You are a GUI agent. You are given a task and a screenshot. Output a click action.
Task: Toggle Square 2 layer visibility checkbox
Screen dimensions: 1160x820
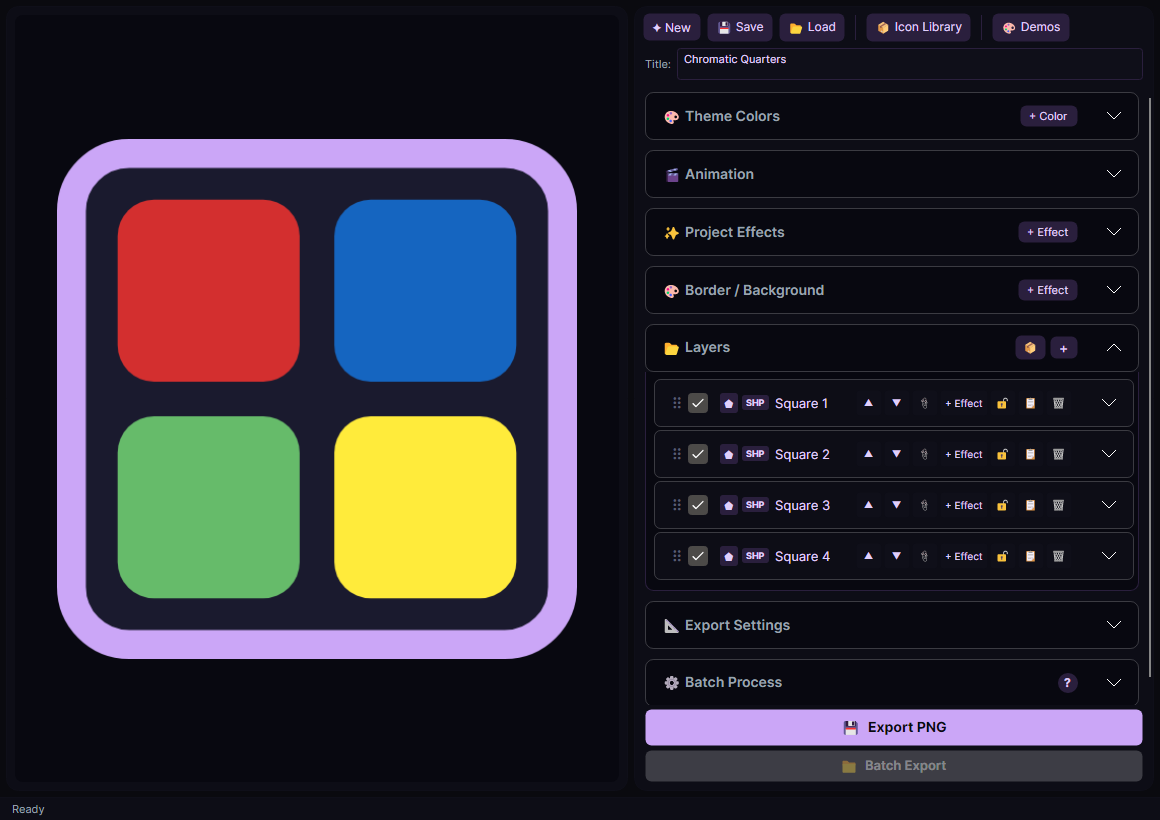tap(698, 454)
